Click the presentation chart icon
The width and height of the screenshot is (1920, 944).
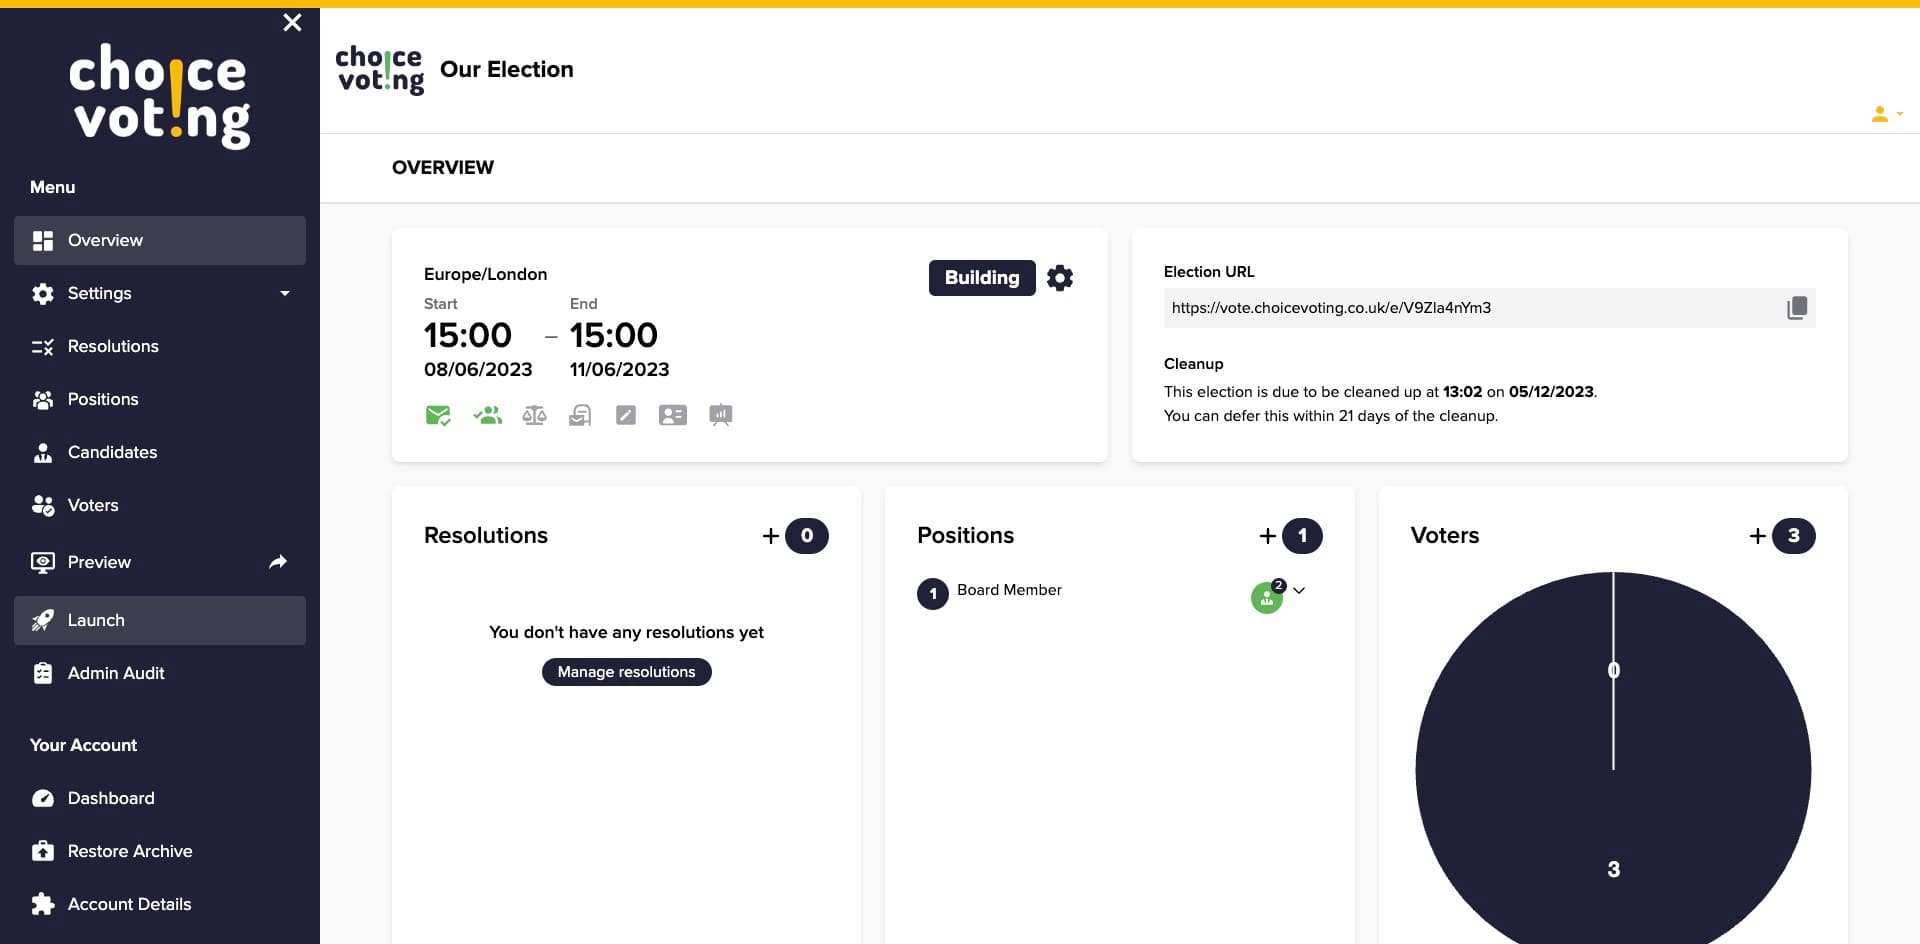pos(721,415)
